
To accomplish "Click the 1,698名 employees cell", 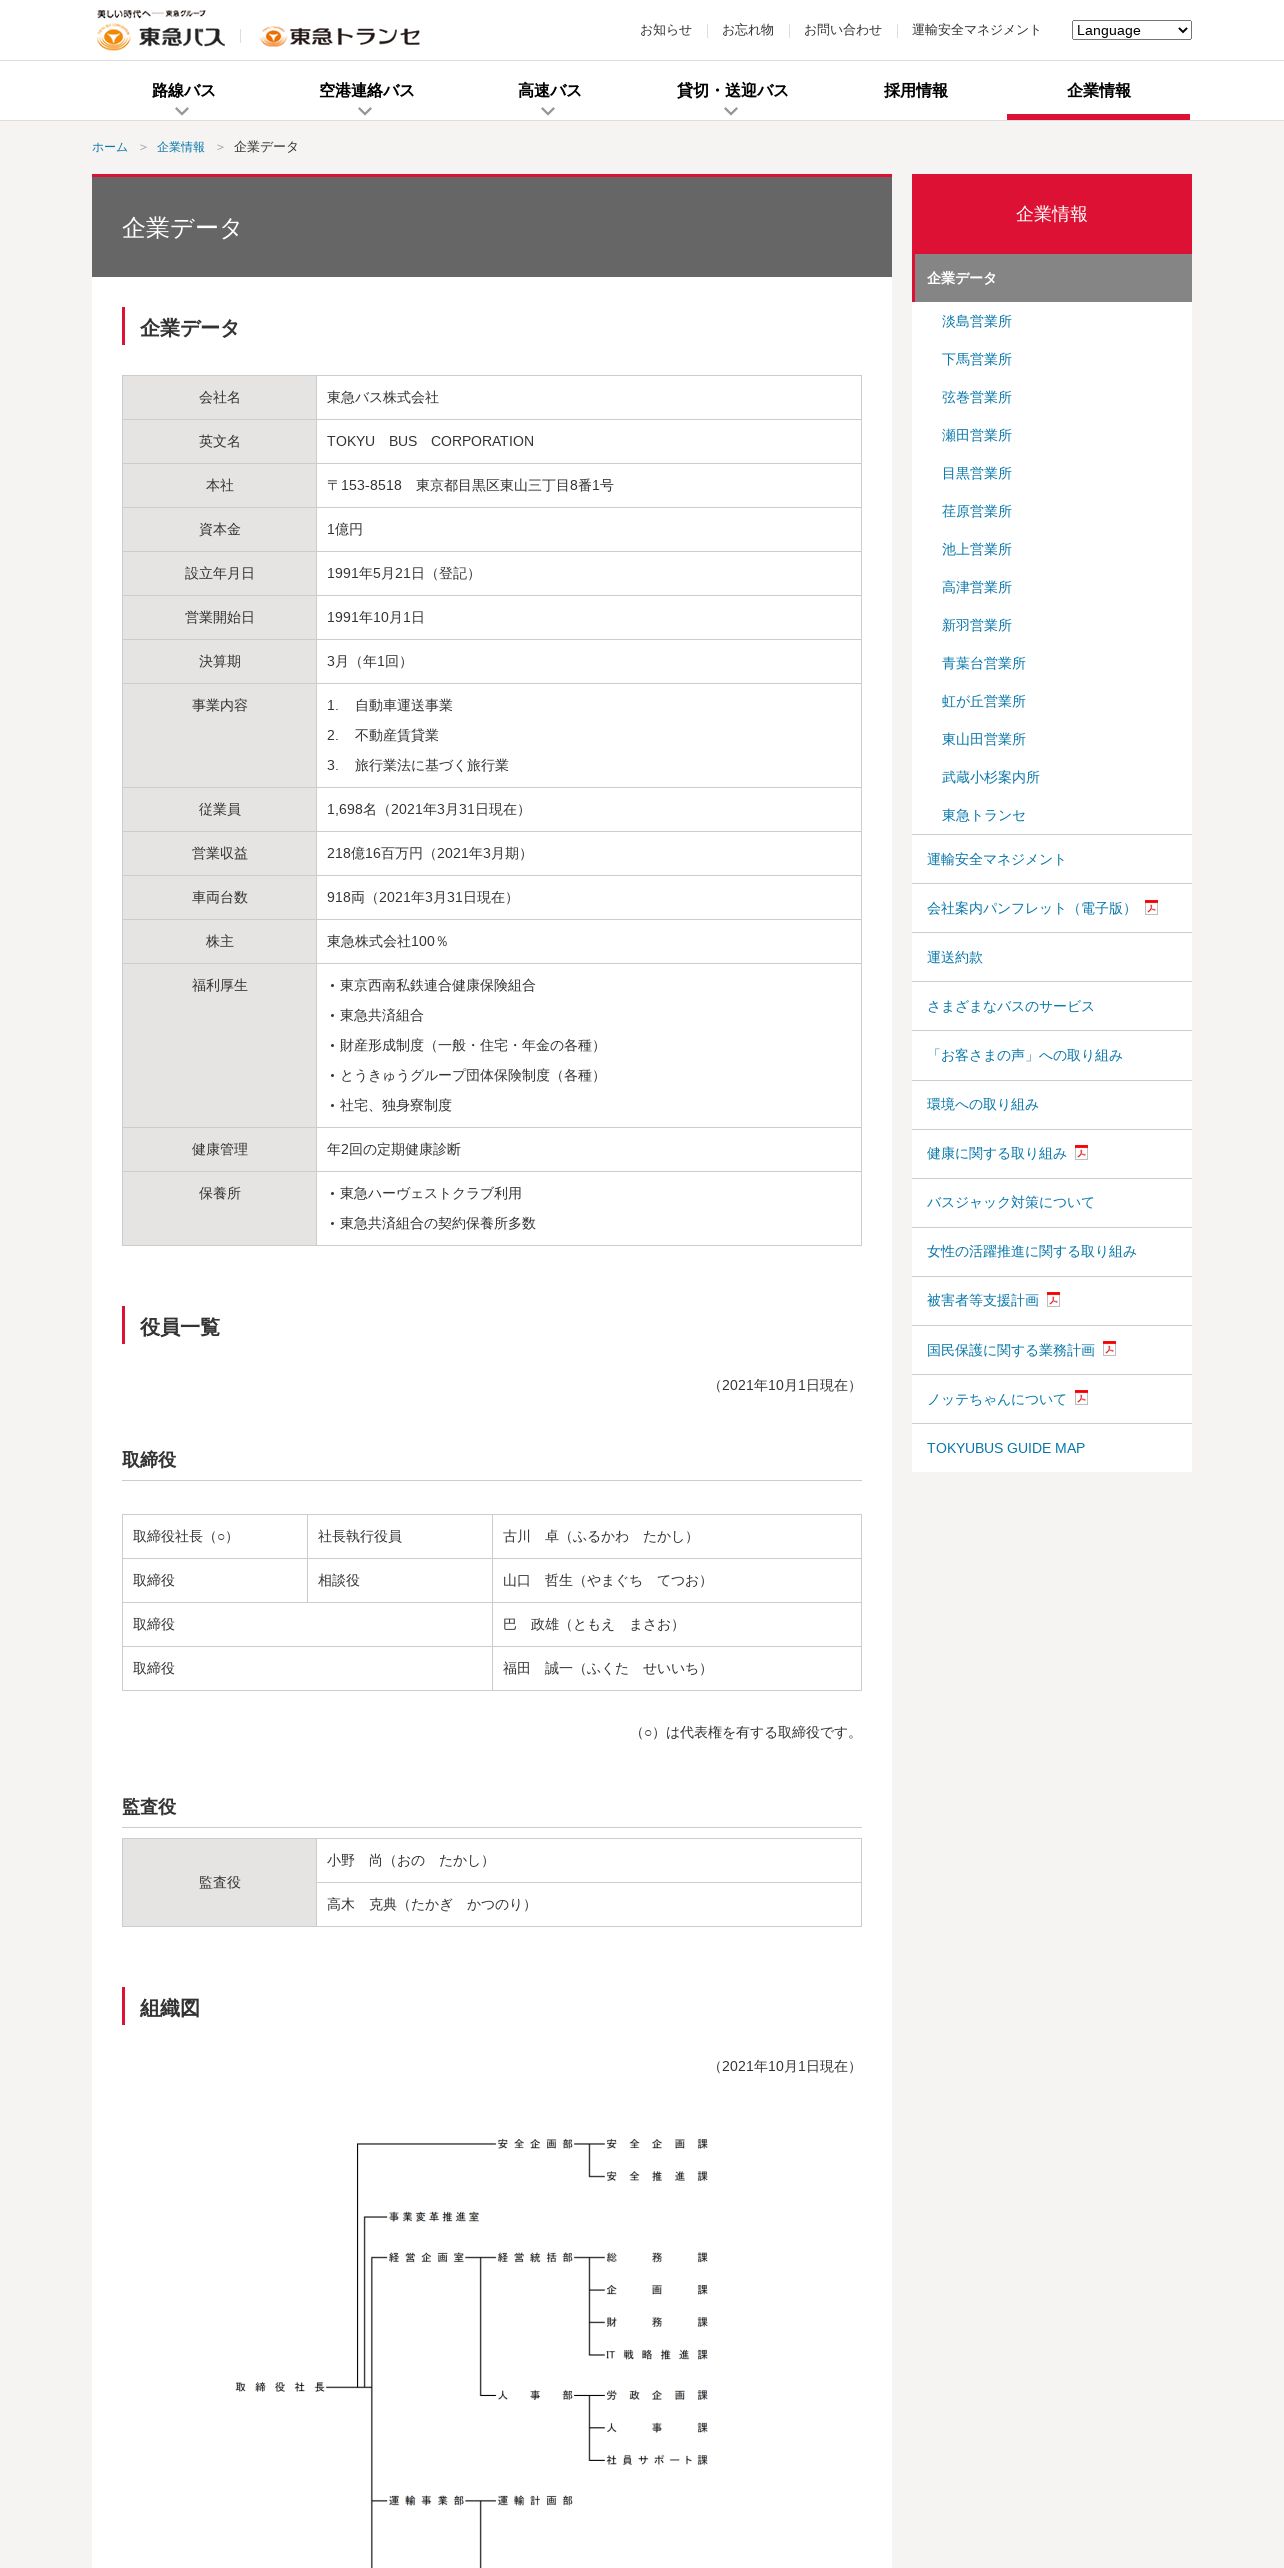I will 588,809.
